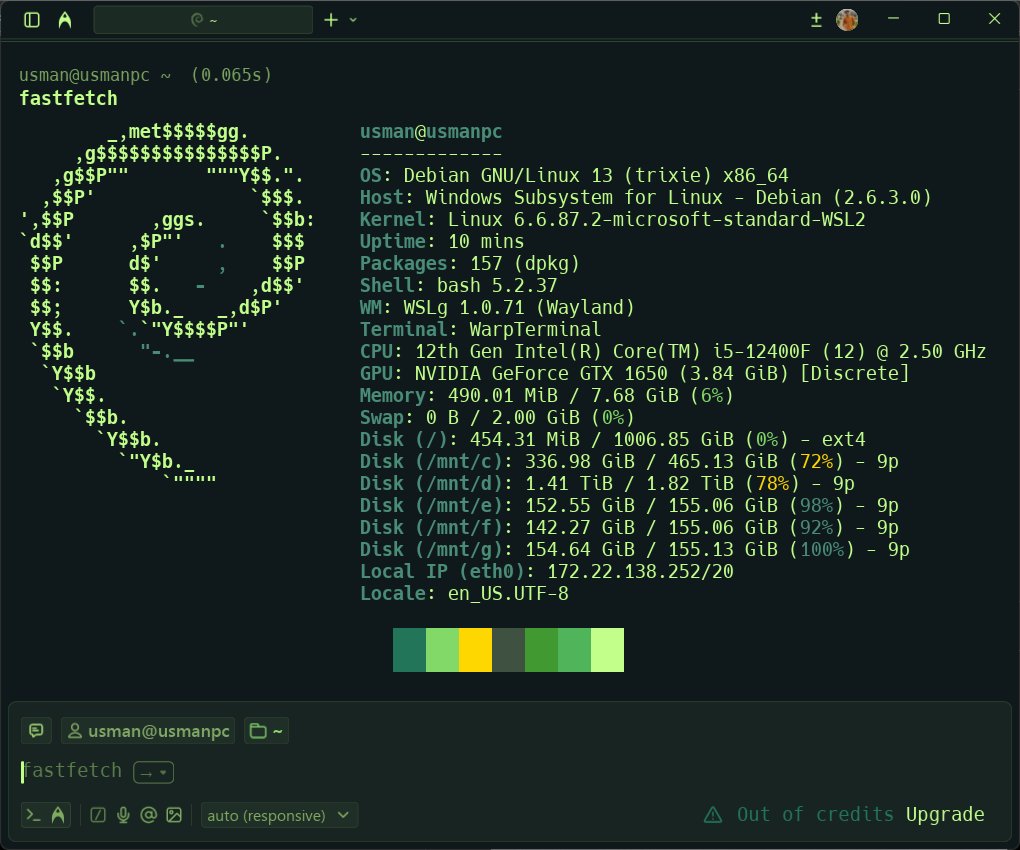Screen dimensions: 1020x850
Task: Click the '172.22.138.252/20' IP address
Action: click(x=640, y=572)
